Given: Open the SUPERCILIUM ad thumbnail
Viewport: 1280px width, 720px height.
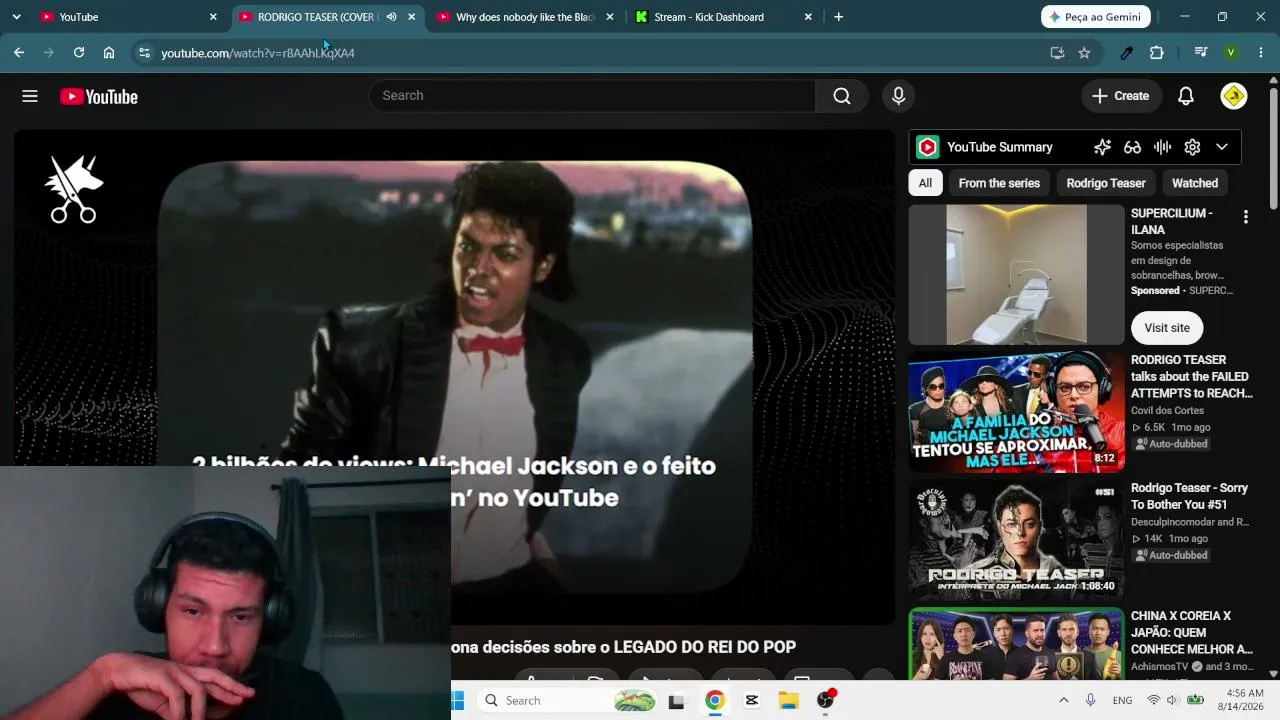Looking at the screenshot, I should pos(1016,275).
